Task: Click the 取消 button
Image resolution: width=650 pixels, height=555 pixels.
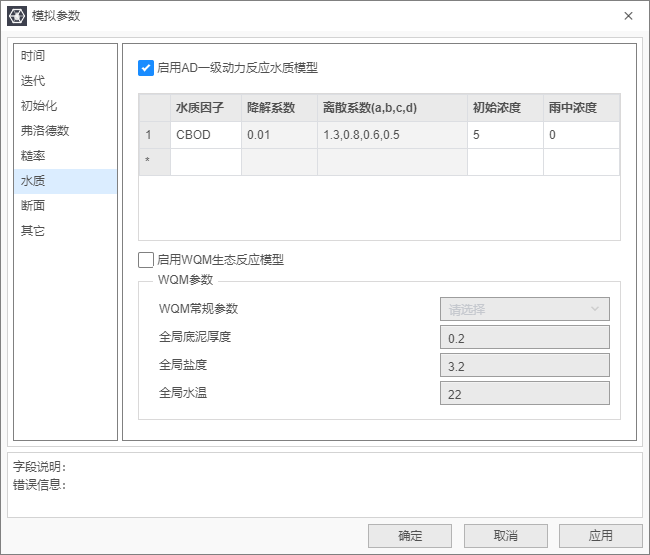Action: (505, 536)
